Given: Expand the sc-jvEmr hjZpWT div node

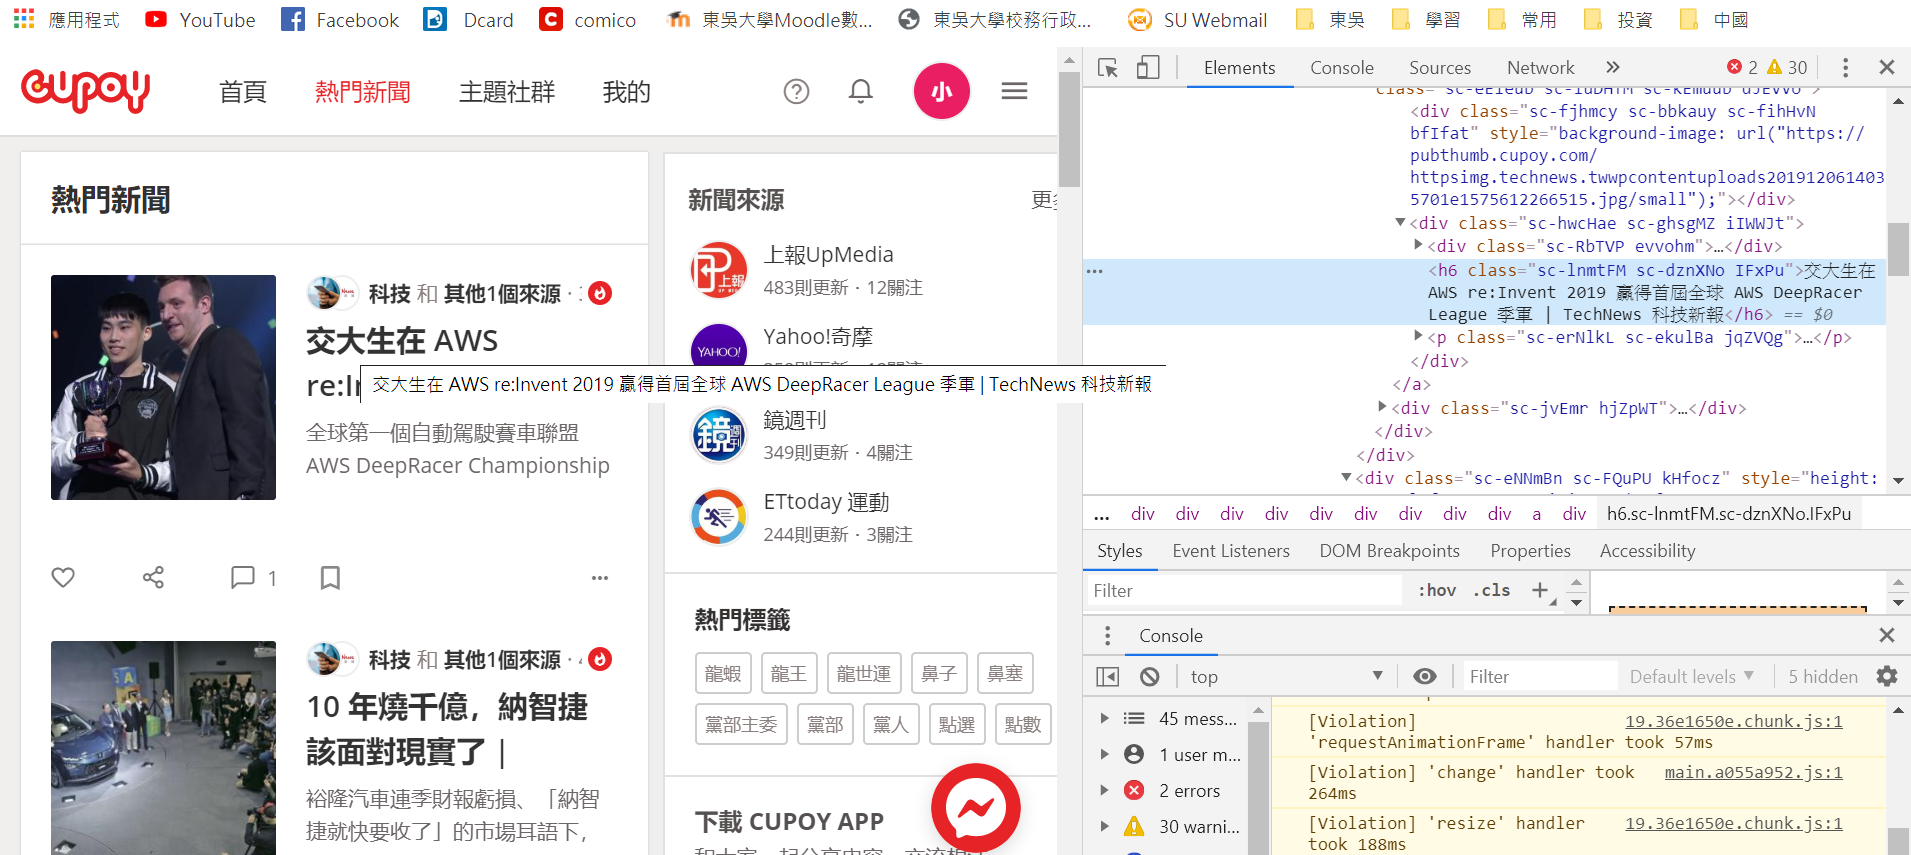Looking at the screenshot, I should point(1382,407).
